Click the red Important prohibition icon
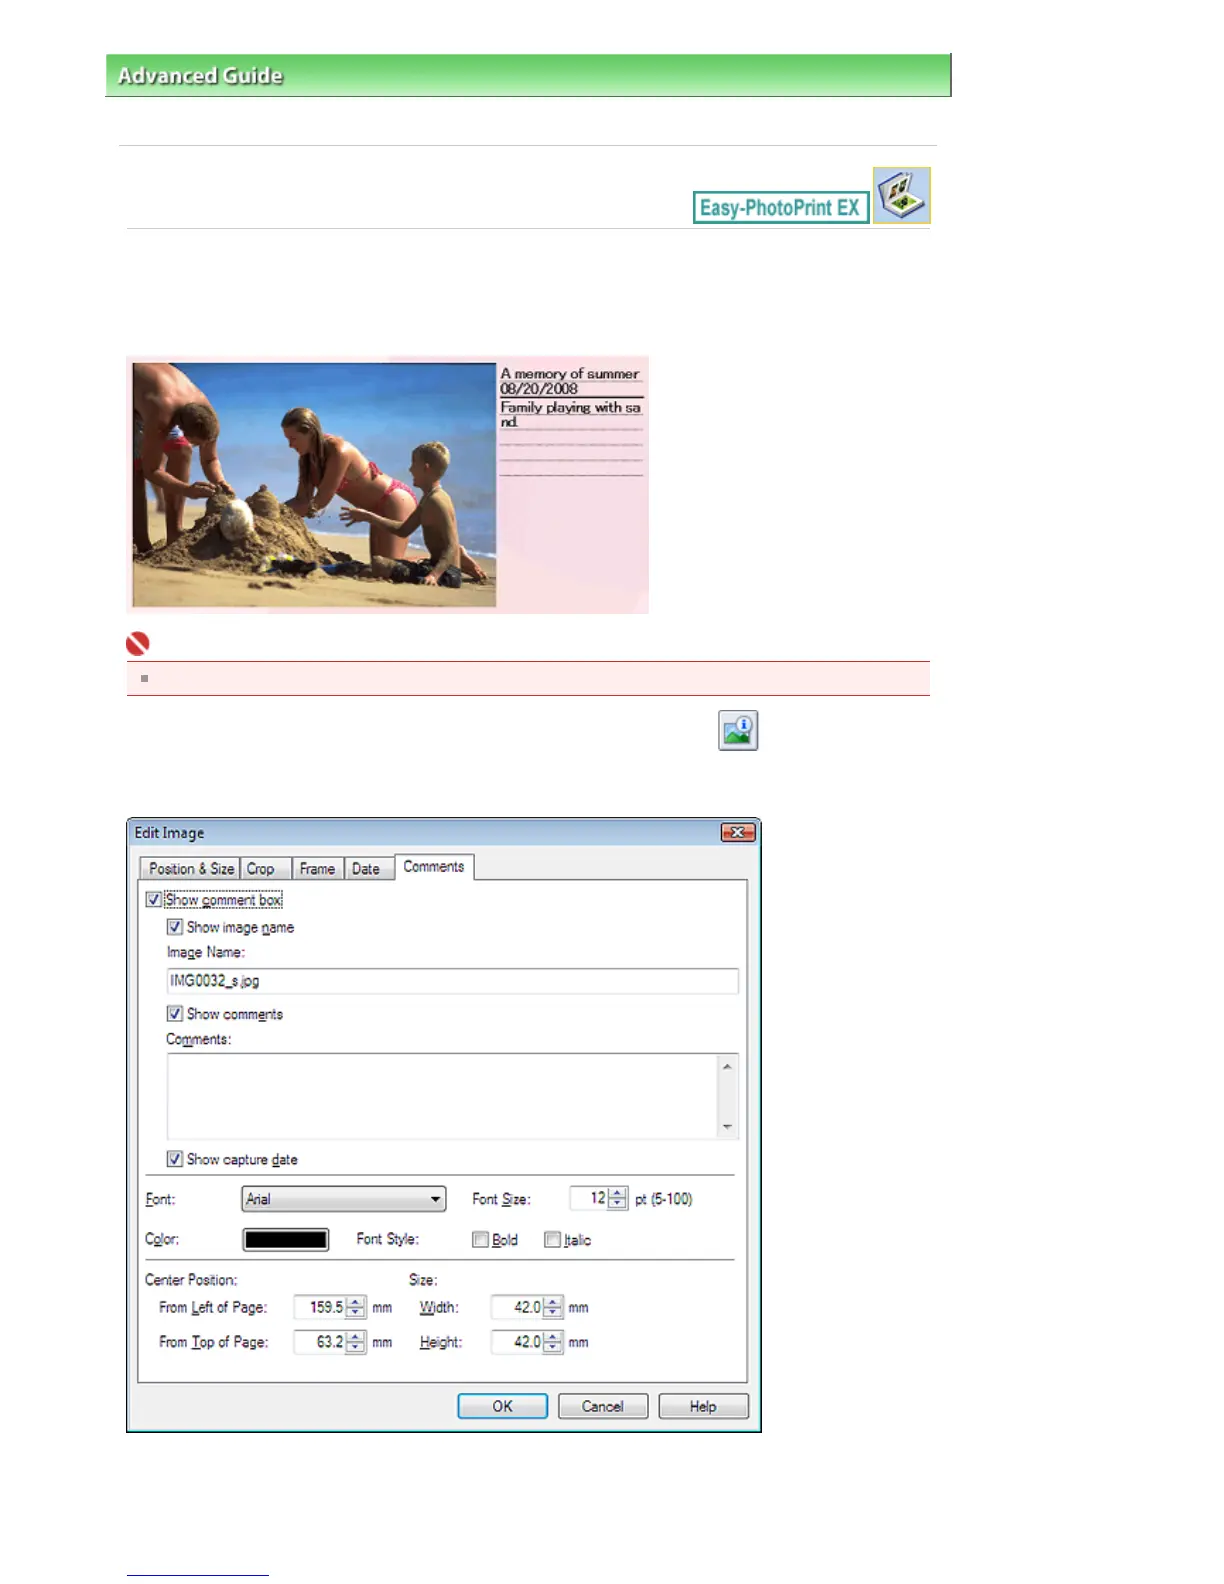This screenshot has height=1584, width=1224. pyautogui.click(x=138, y=644)
